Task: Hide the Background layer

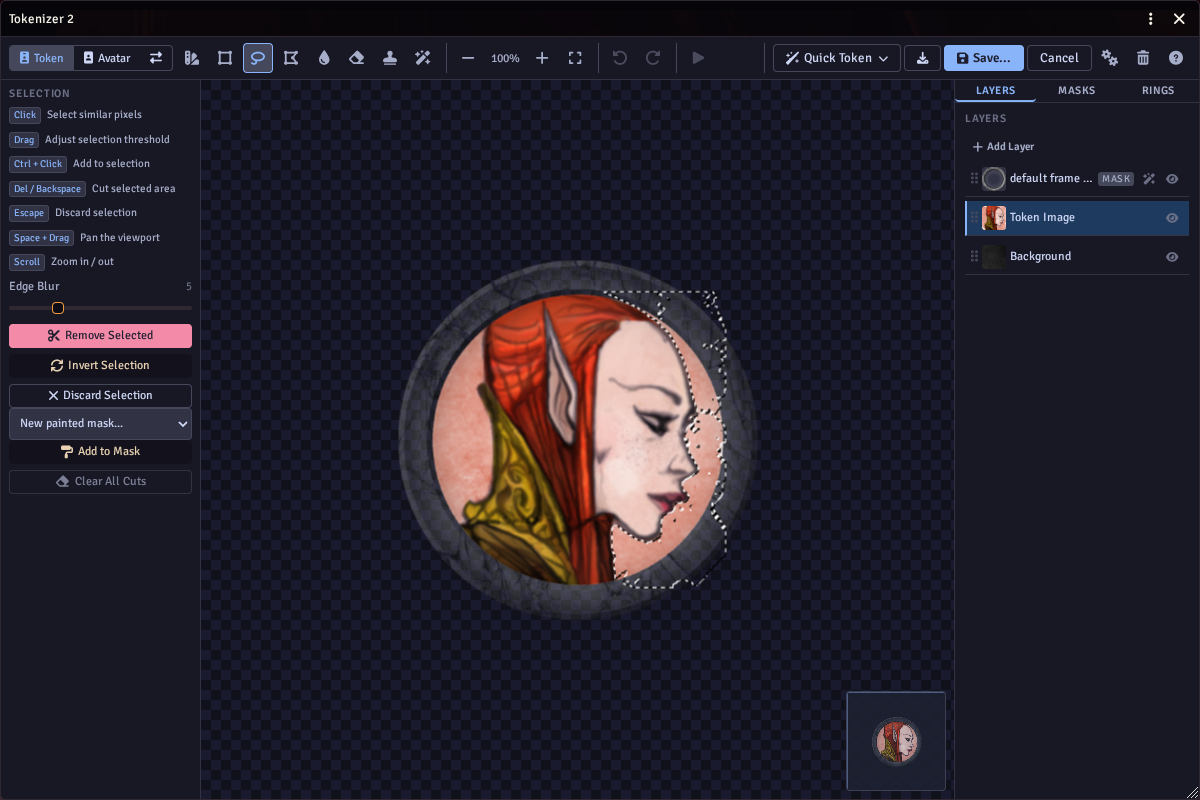Action: click(1172, 257)
